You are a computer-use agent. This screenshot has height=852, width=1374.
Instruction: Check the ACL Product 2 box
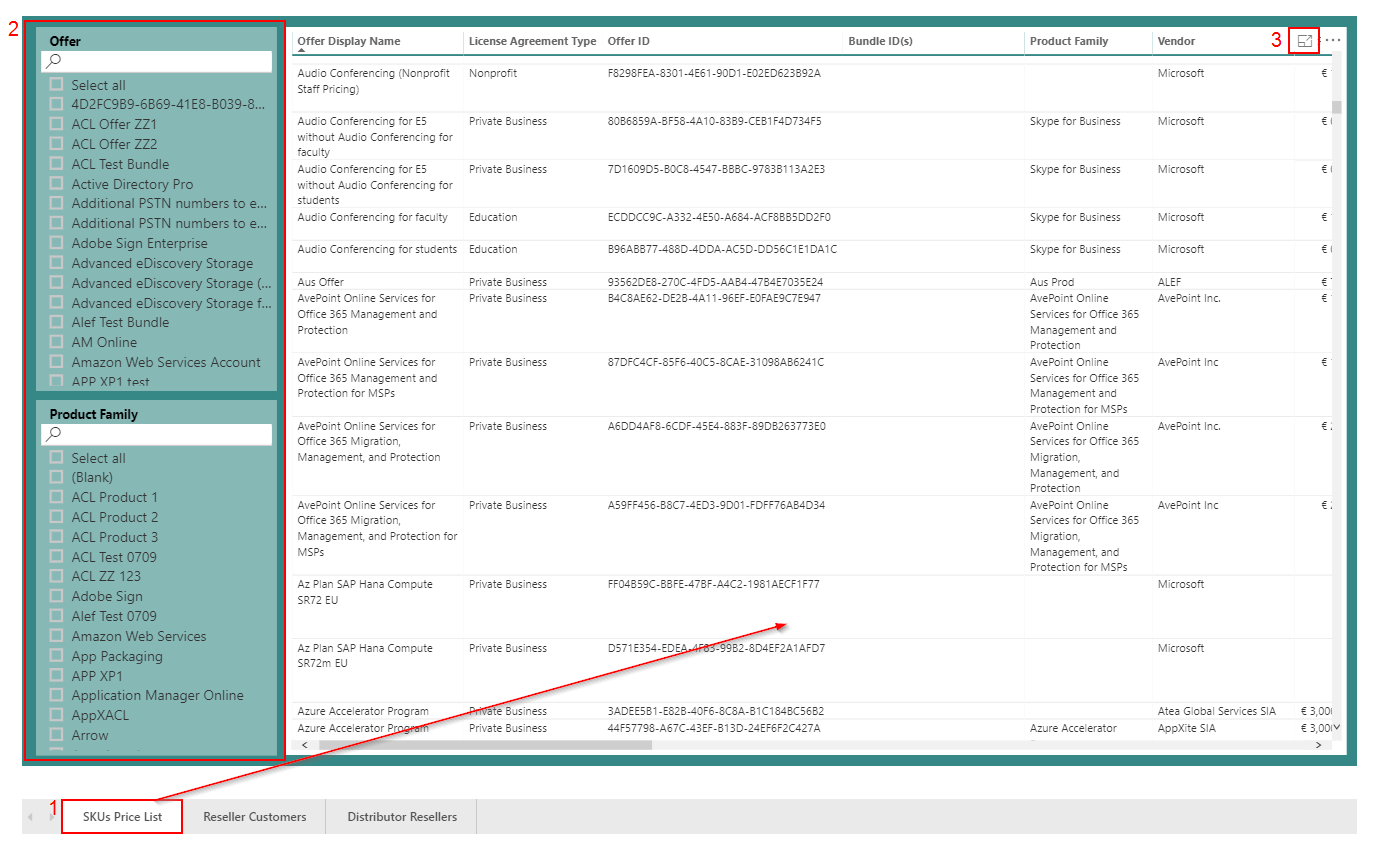coord(56,517)
